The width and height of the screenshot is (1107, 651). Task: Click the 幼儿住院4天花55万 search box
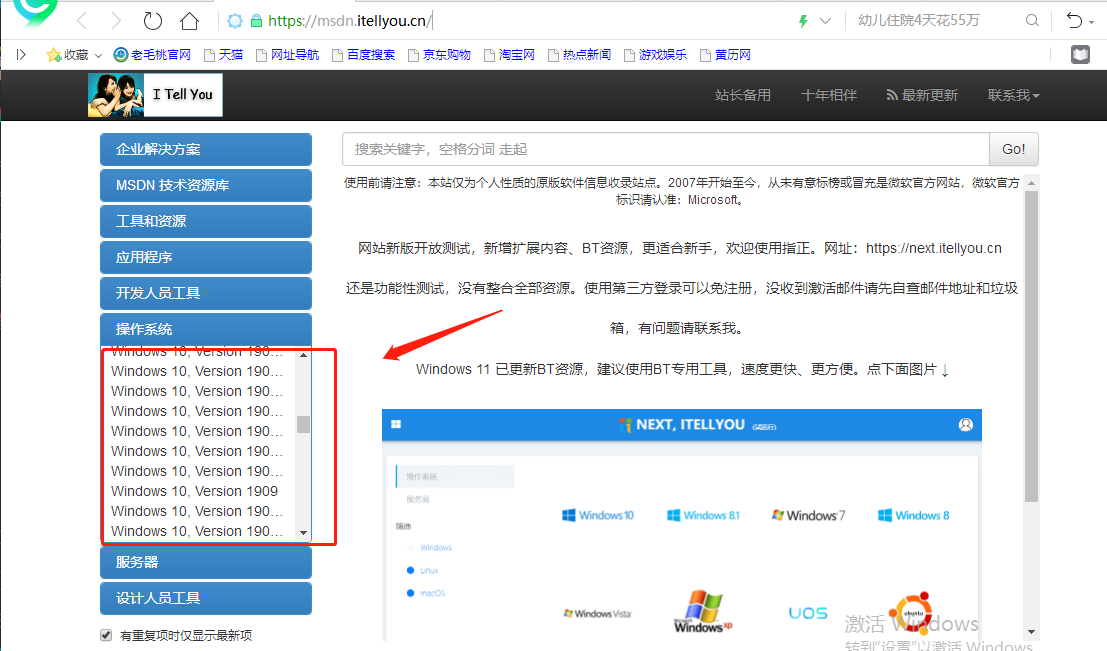[918, 20]
